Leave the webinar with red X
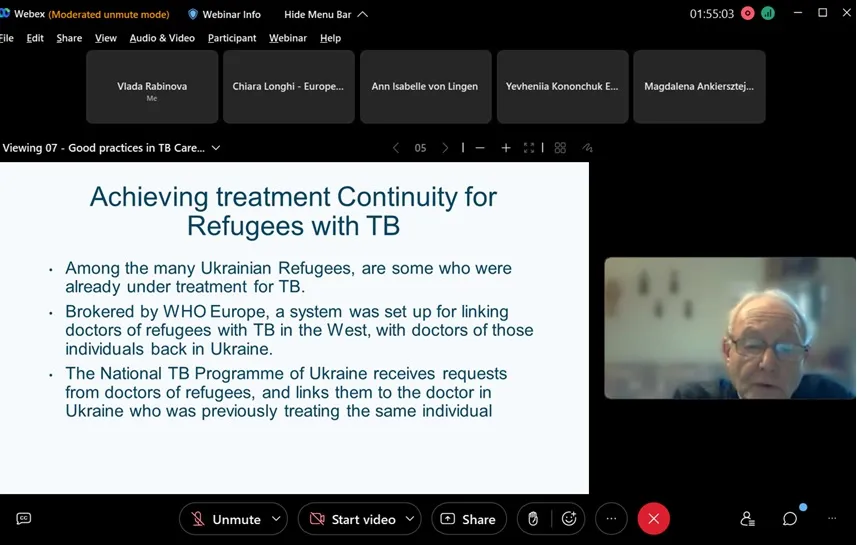Viewport: 857px width, 545px height. (654, 519)
